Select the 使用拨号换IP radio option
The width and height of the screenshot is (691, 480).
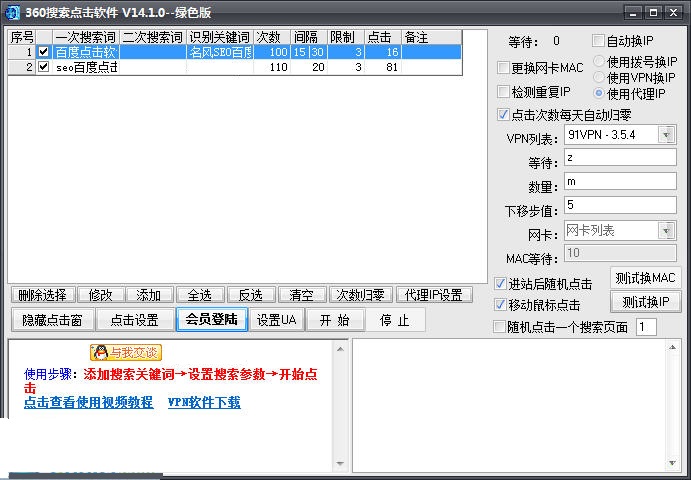click(x=599, y=62)
